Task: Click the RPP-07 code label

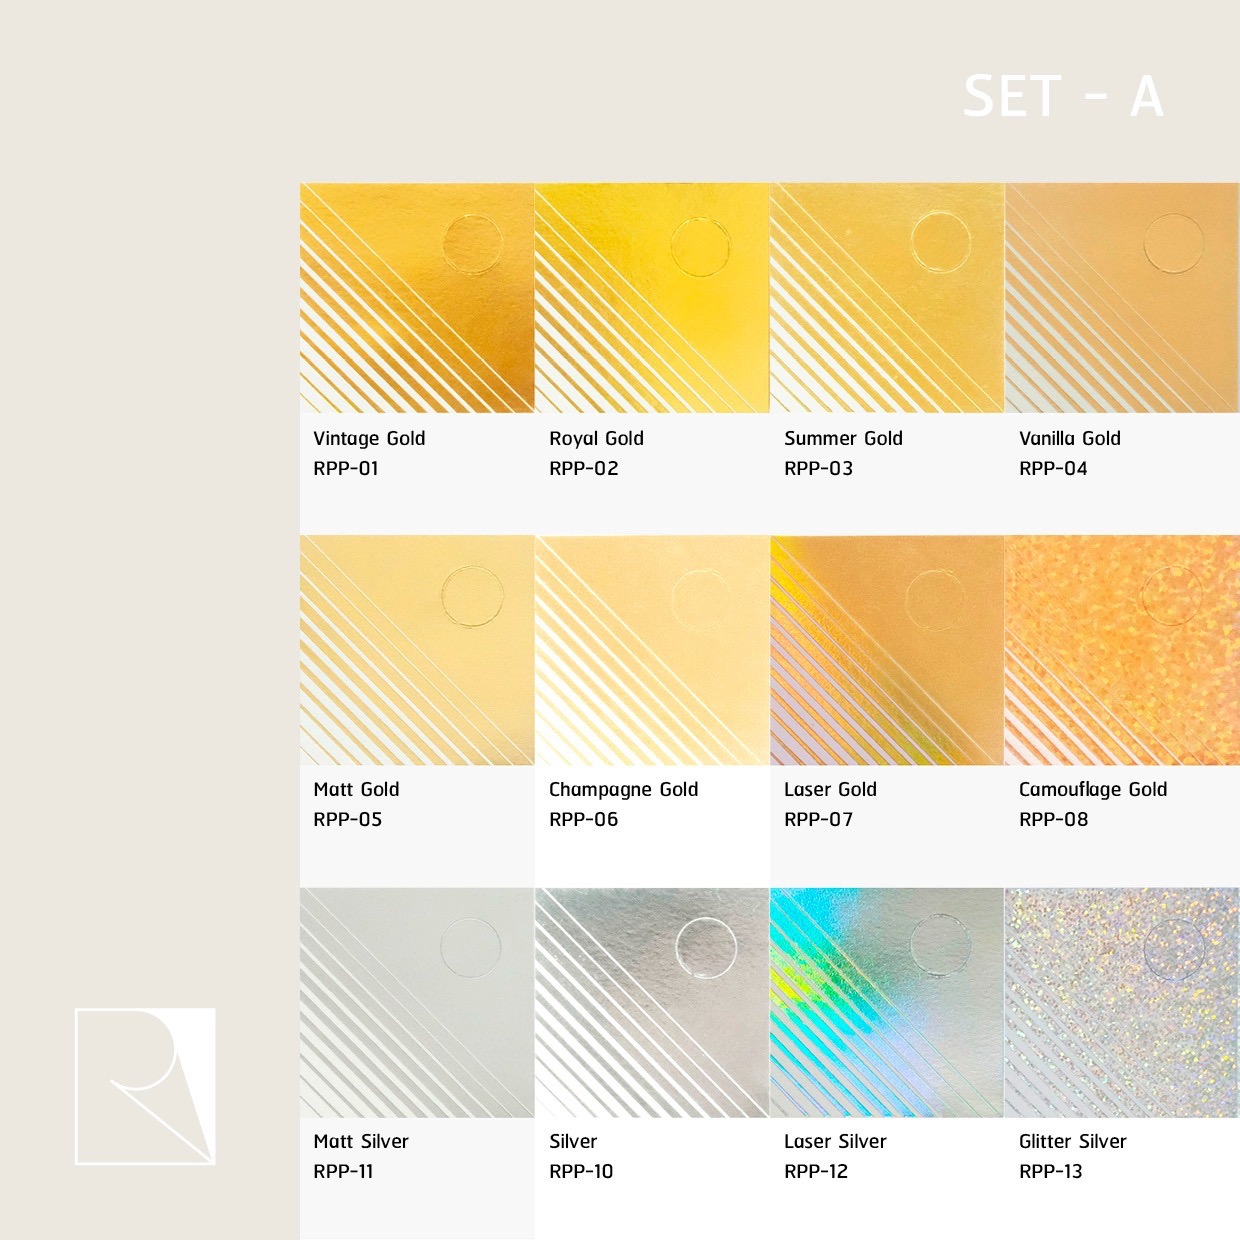Action: 818,819
